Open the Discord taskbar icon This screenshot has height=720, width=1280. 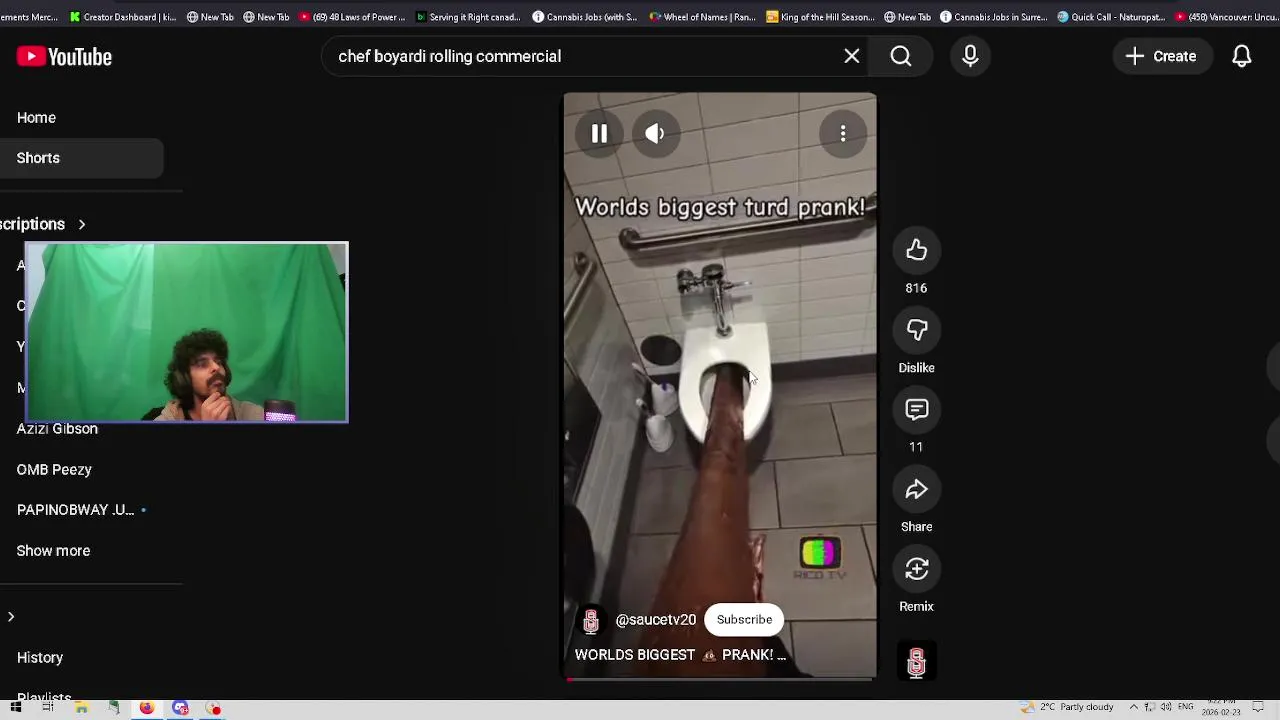(180, 709)
